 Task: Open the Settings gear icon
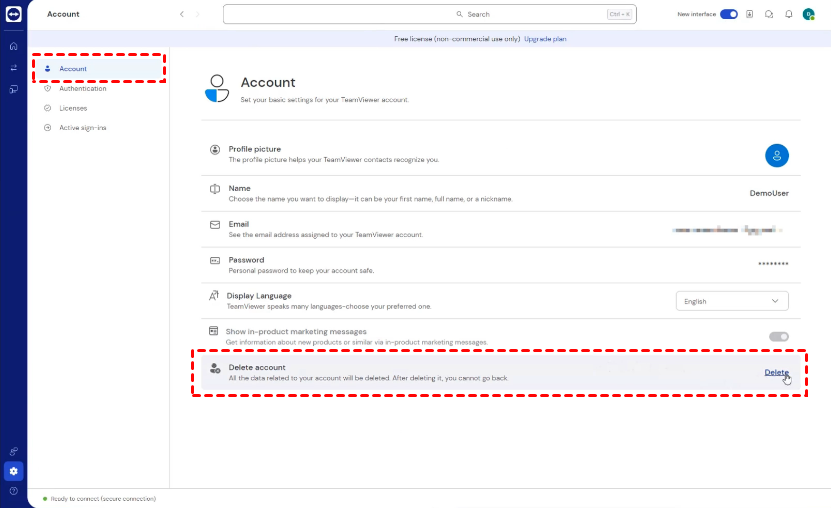[x=14, y=471]
